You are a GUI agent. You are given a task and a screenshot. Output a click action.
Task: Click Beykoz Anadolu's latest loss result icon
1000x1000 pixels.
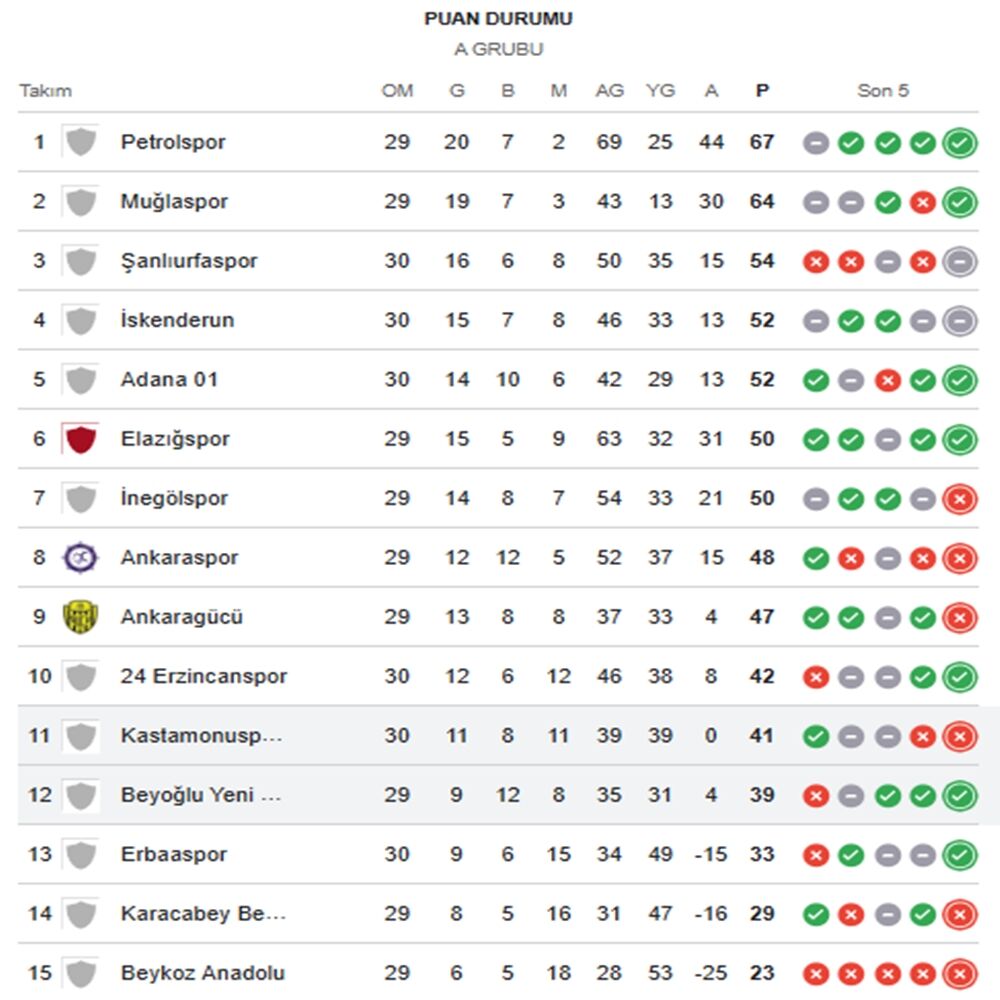tap(959, 973)
